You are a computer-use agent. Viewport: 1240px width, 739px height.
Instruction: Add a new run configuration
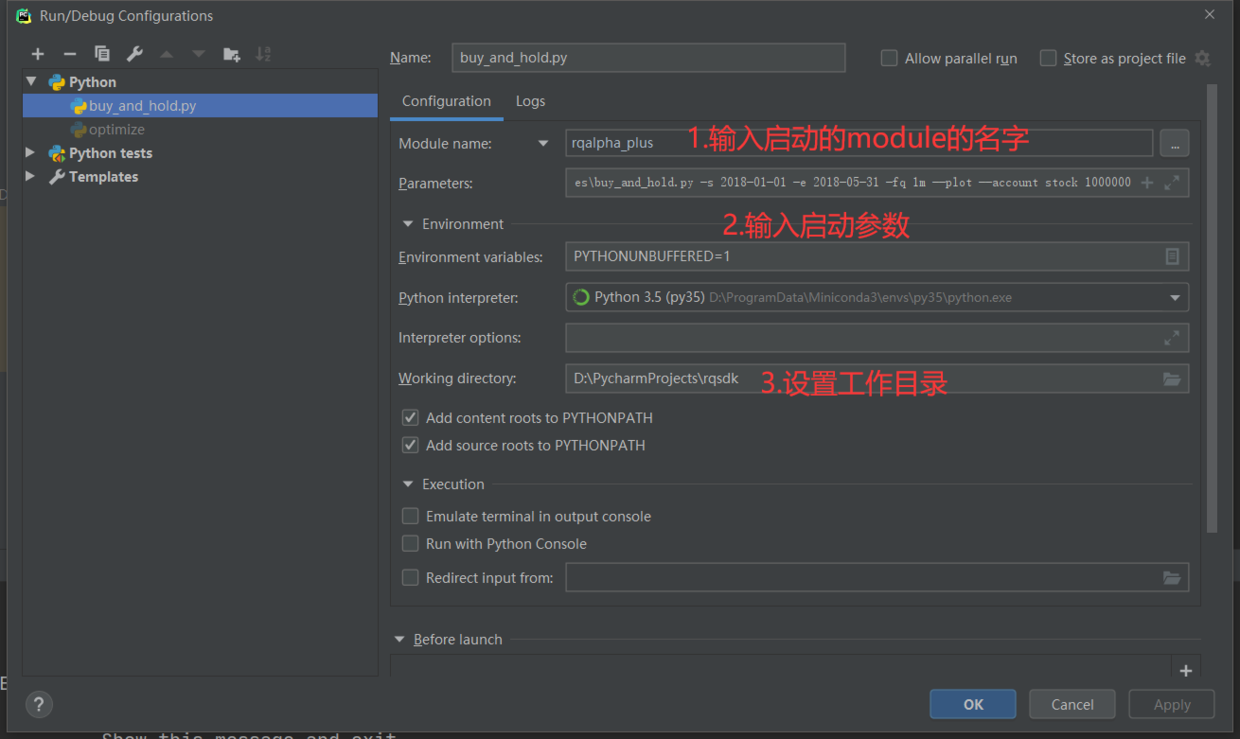(x=37, y=53)
